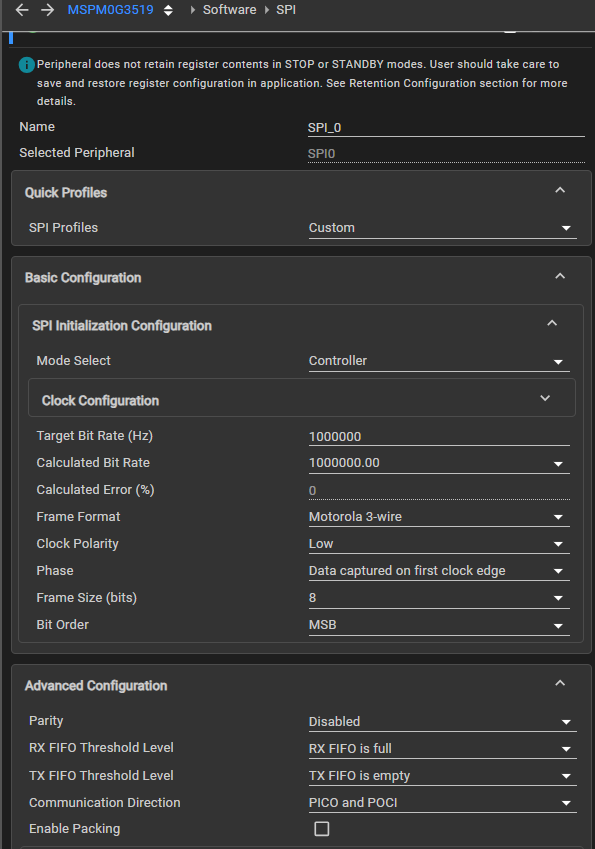Click the Enable Packing label
This screenshot has height=849, width=595.
pos(75,828)
